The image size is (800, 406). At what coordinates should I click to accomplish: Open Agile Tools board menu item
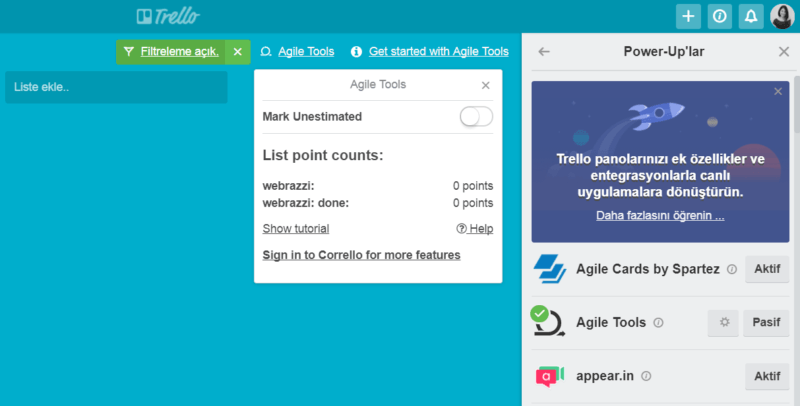[x=297, y=51]
